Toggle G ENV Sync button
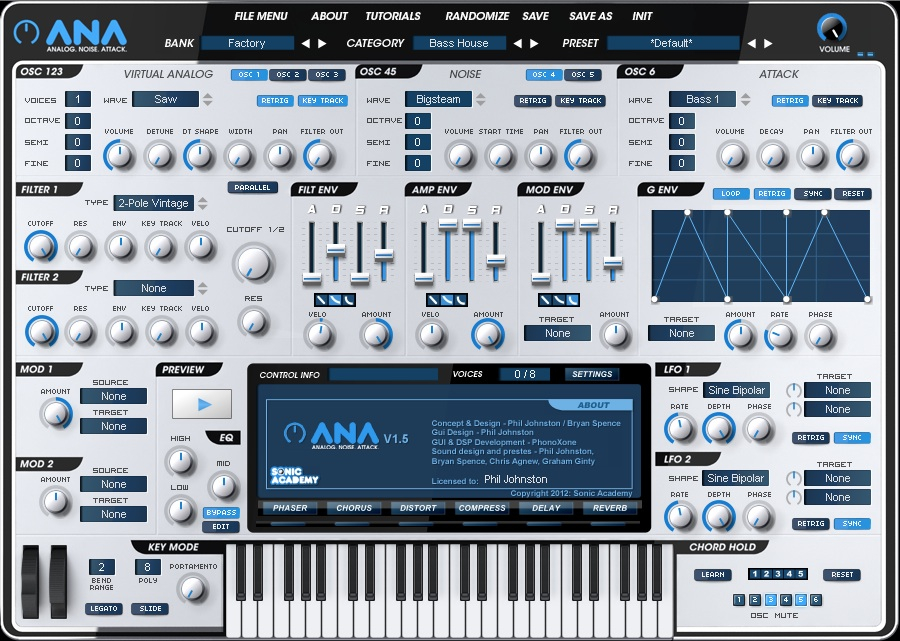 click(813, 194)
